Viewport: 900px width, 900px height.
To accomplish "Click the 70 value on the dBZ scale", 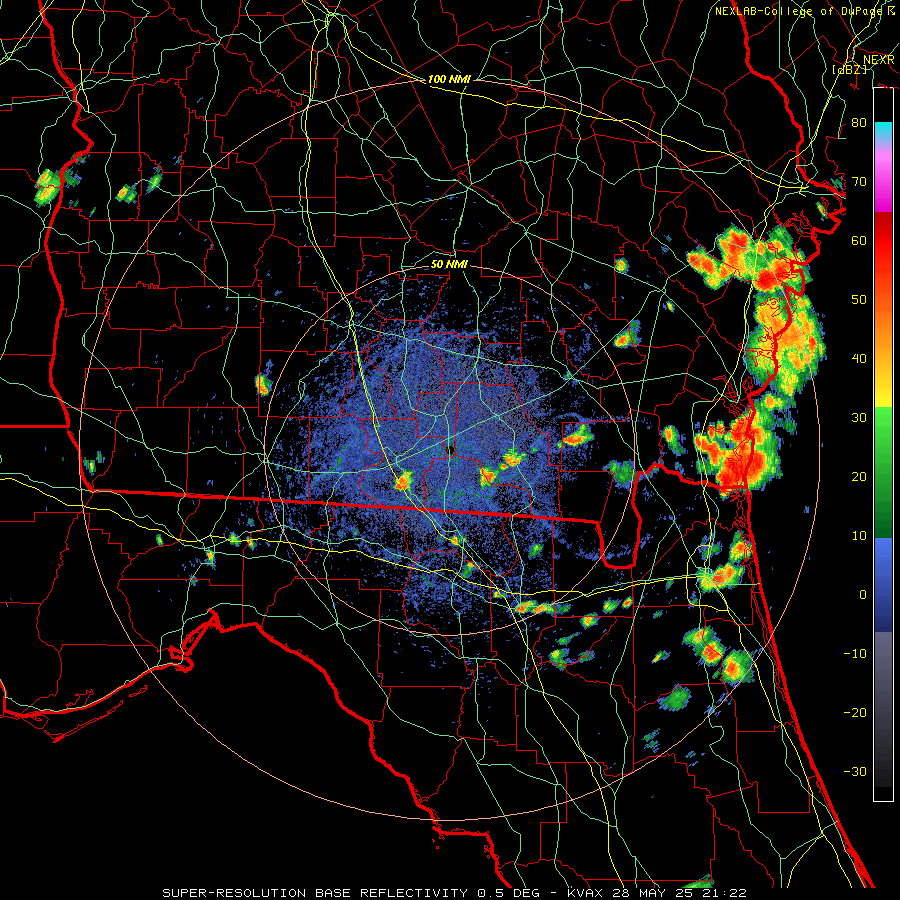I will (859, 182).
